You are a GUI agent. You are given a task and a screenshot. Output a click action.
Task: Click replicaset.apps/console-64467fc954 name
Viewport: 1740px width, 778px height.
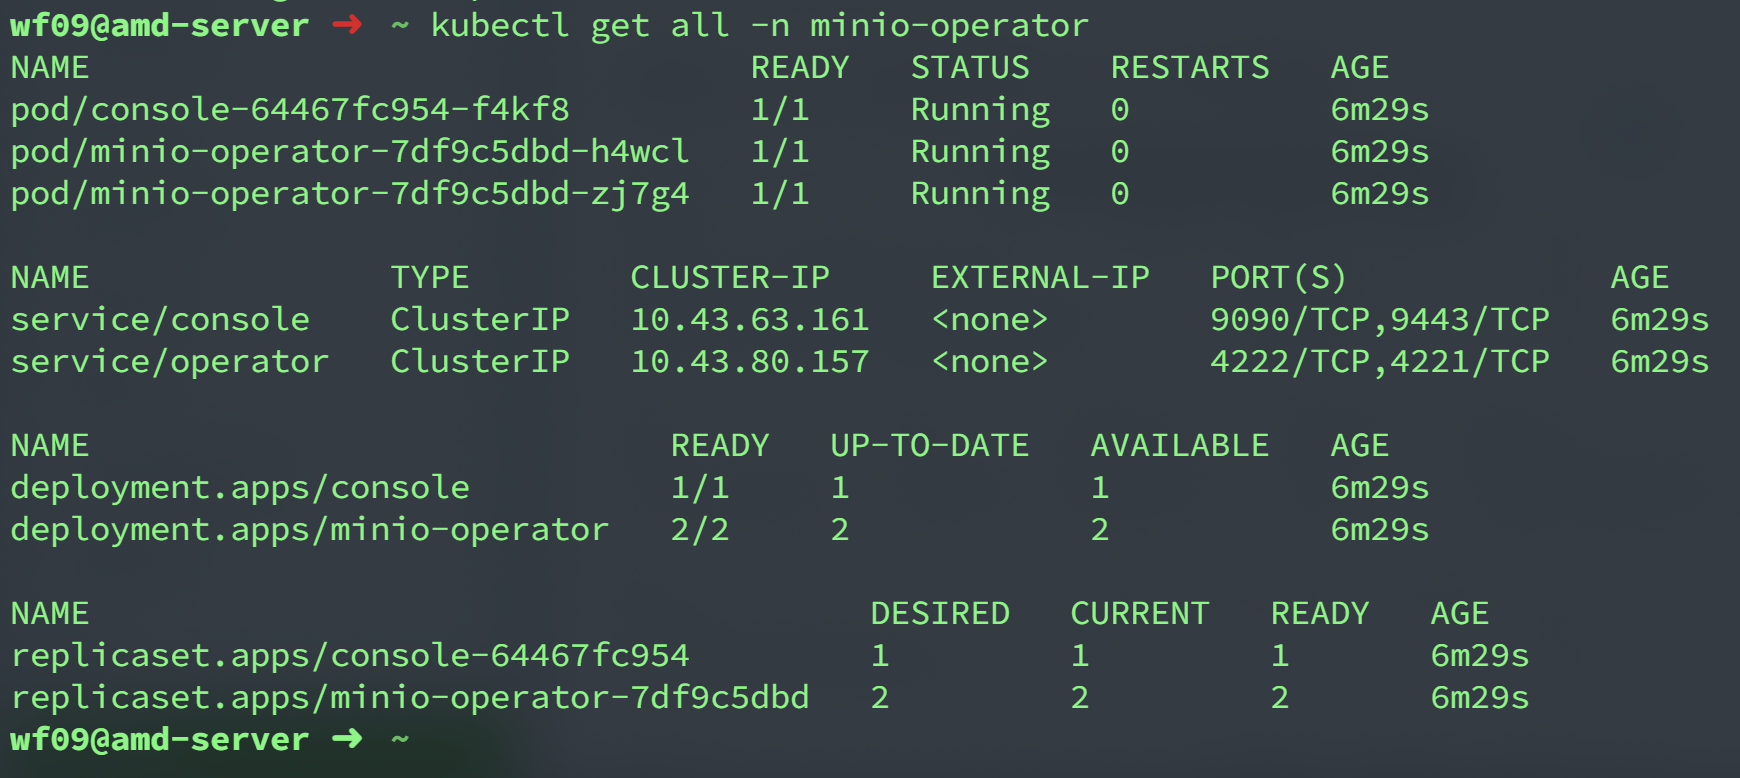point(350,655)
